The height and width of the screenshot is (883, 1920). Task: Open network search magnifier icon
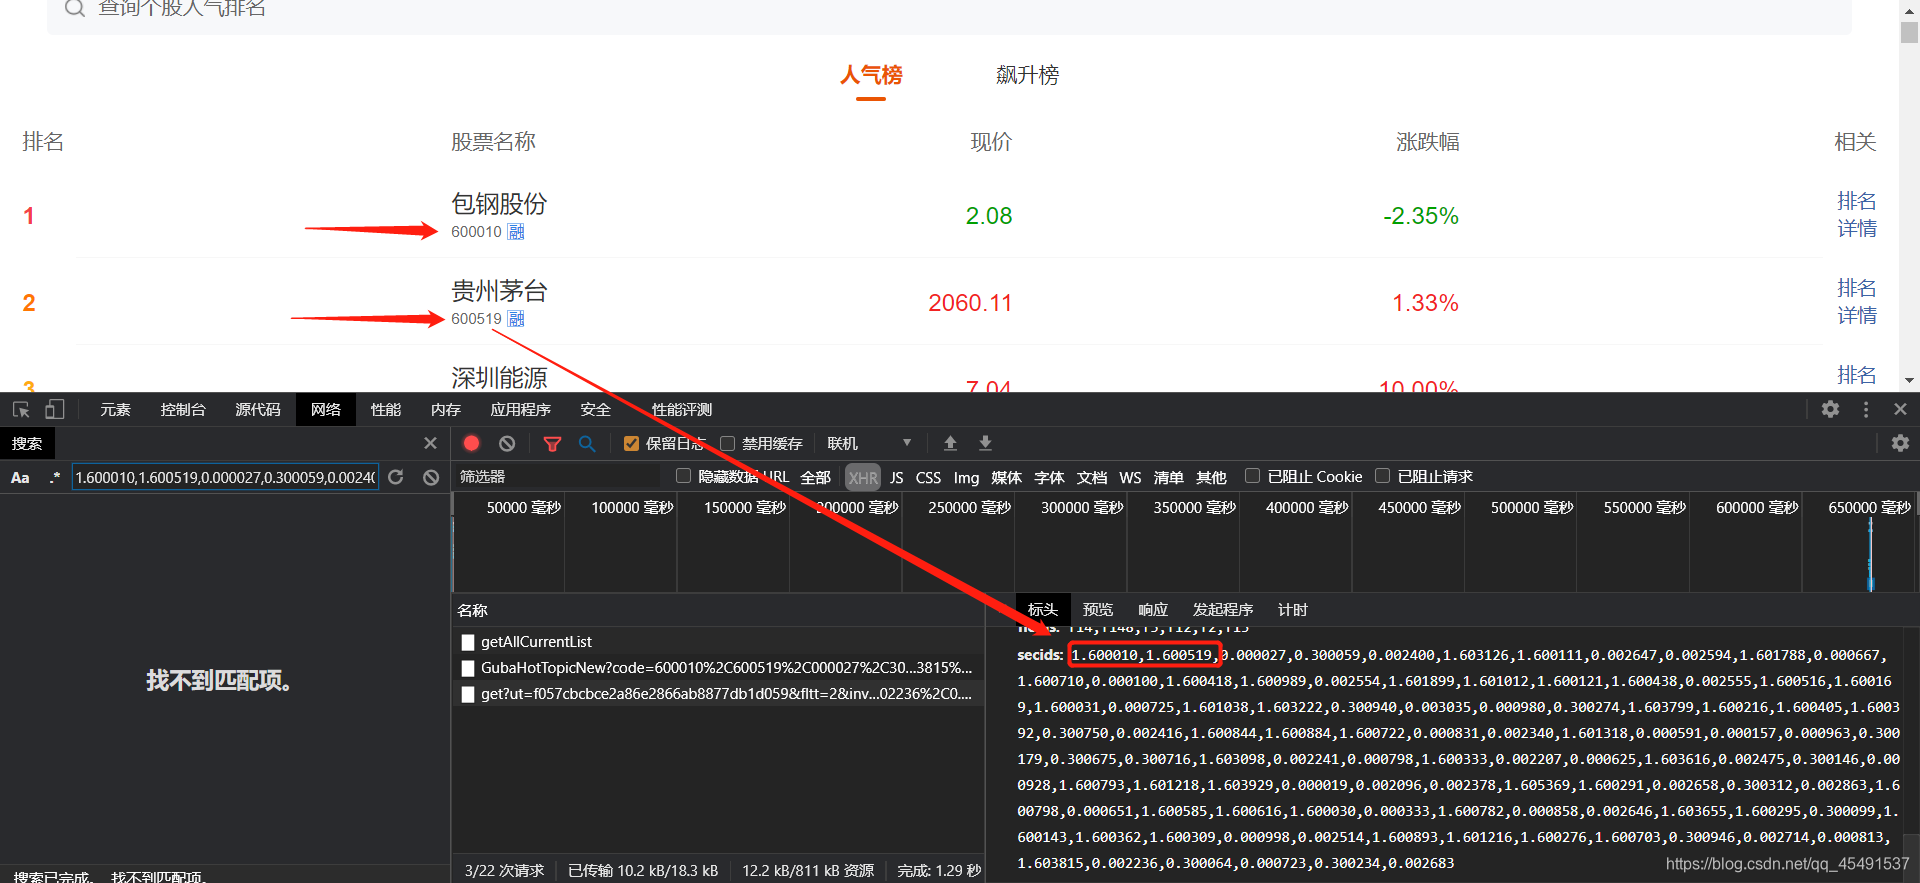pos(587,443)
